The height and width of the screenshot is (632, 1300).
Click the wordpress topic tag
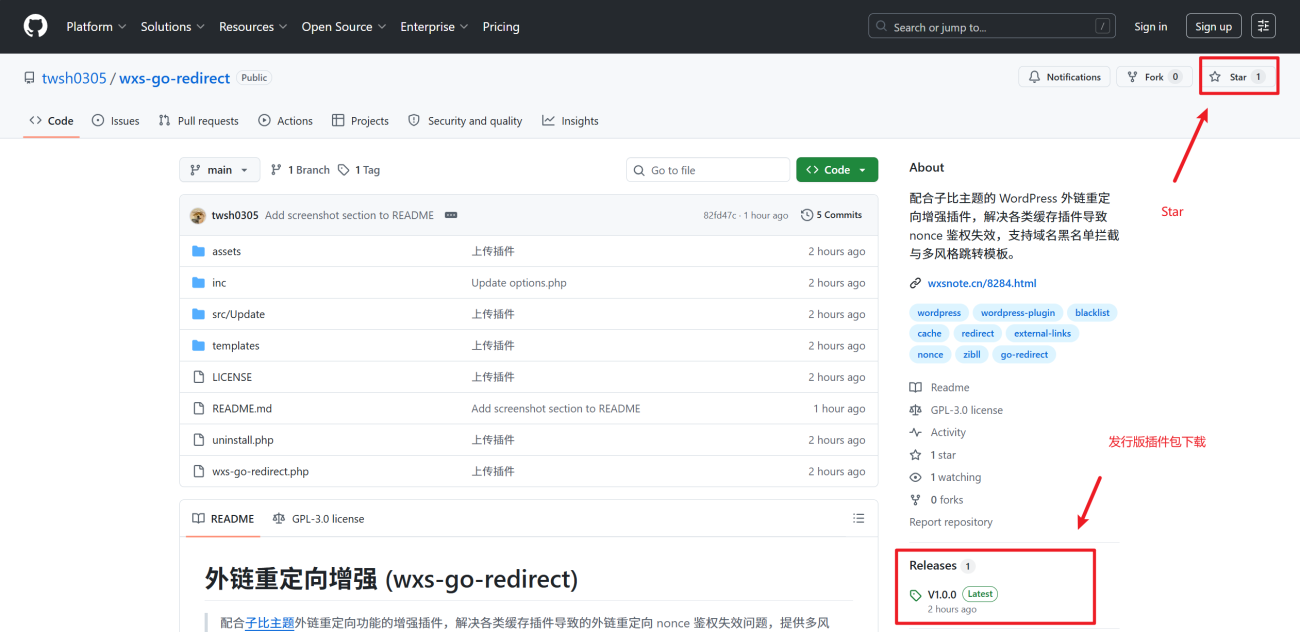939,313
